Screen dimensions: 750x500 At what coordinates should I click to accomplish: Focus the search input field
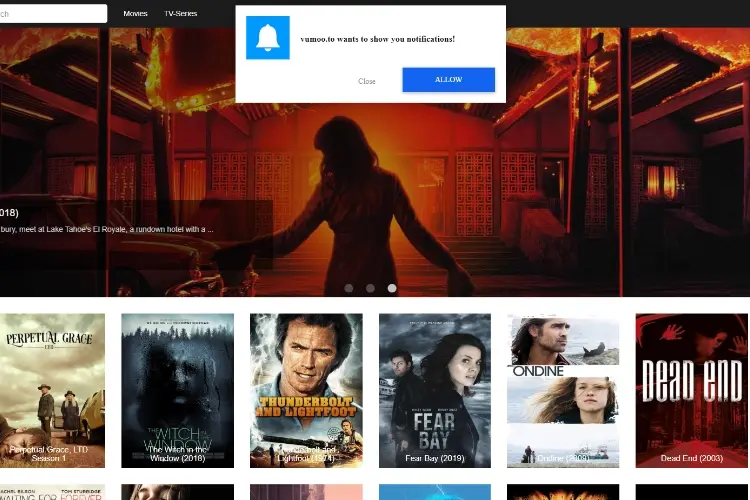click(53, 13)
